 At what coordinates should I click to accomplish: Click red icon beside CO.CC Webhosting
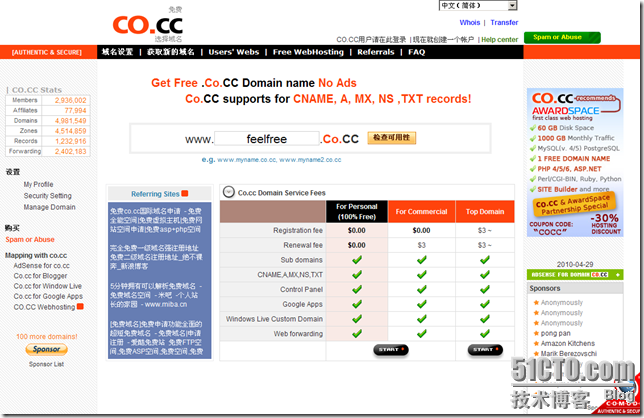80,306
